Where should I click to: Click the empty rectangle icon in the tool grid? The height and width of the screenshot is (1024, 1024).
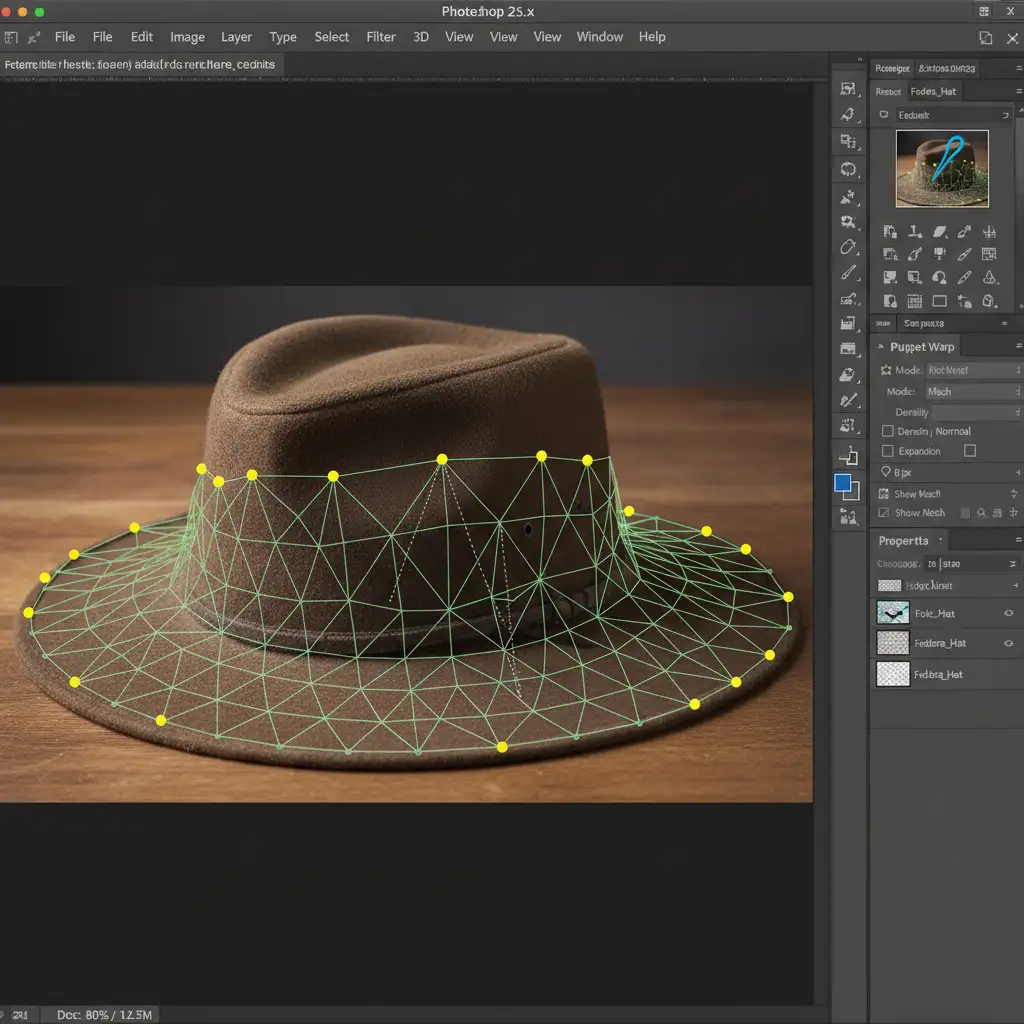pyautogui.click(x=939, y=301)
